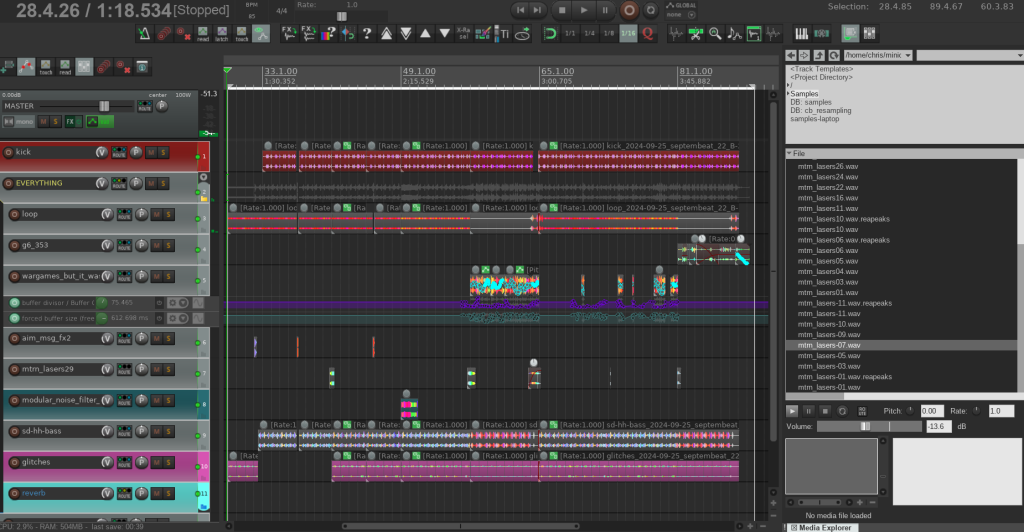Viewport: 1024px width, 532px height.
Task: Open dropdown for buffer divisor envelope
Action: pos(184,303)
